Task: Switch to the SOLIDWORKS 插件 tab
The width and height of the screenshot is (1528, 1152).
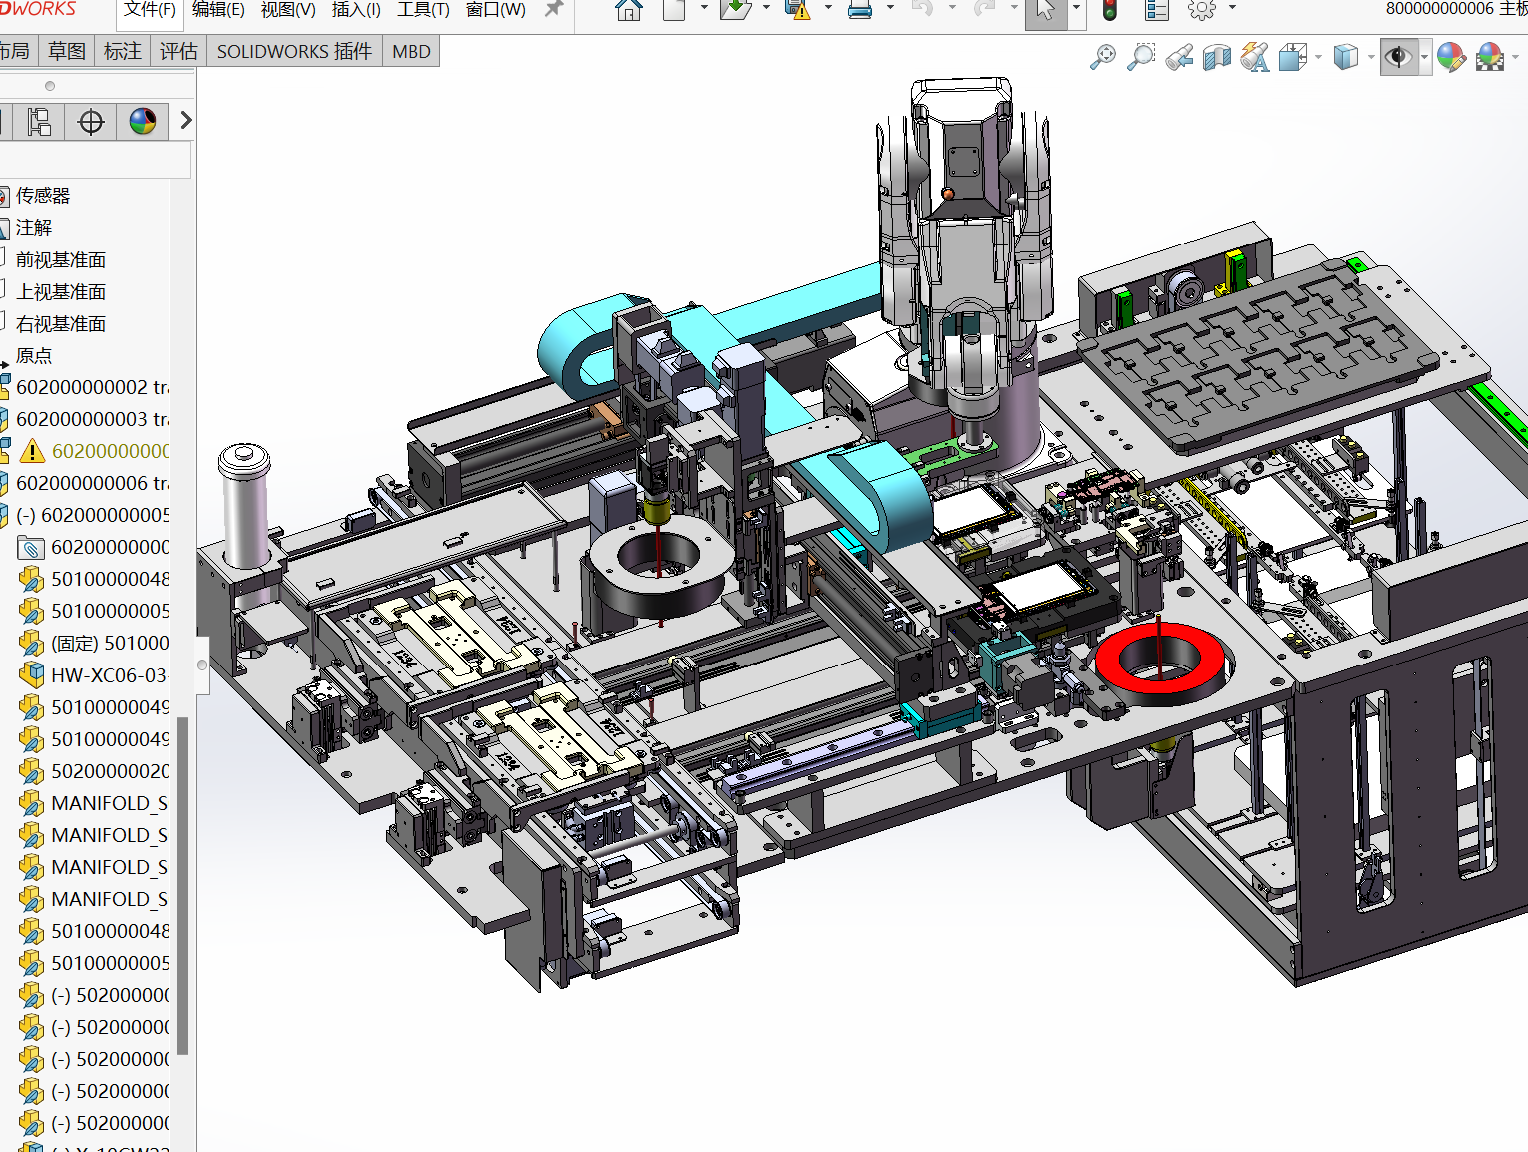Action: [294, 51]
